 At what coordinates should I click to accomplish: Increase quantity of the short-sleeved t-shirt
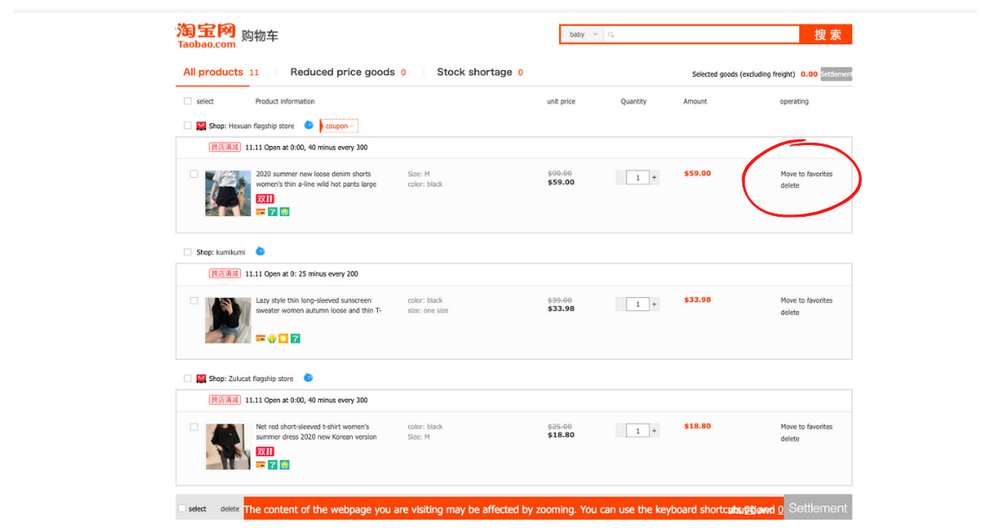point(654,430)
